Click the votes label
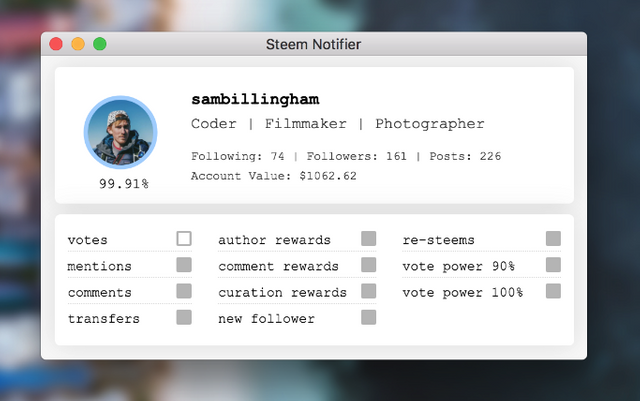640x401 pixels. (x=87, y=240)
